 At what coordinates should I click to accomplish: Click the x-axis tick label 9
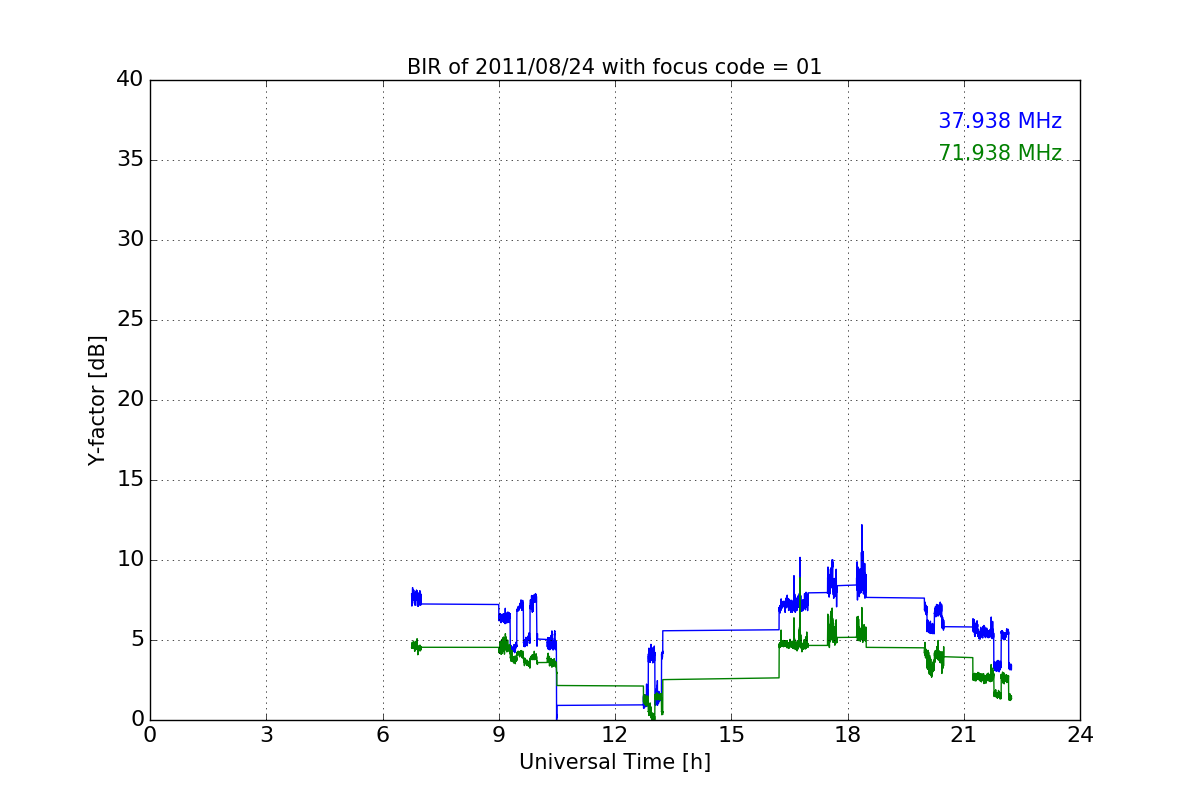coord(499,735)
